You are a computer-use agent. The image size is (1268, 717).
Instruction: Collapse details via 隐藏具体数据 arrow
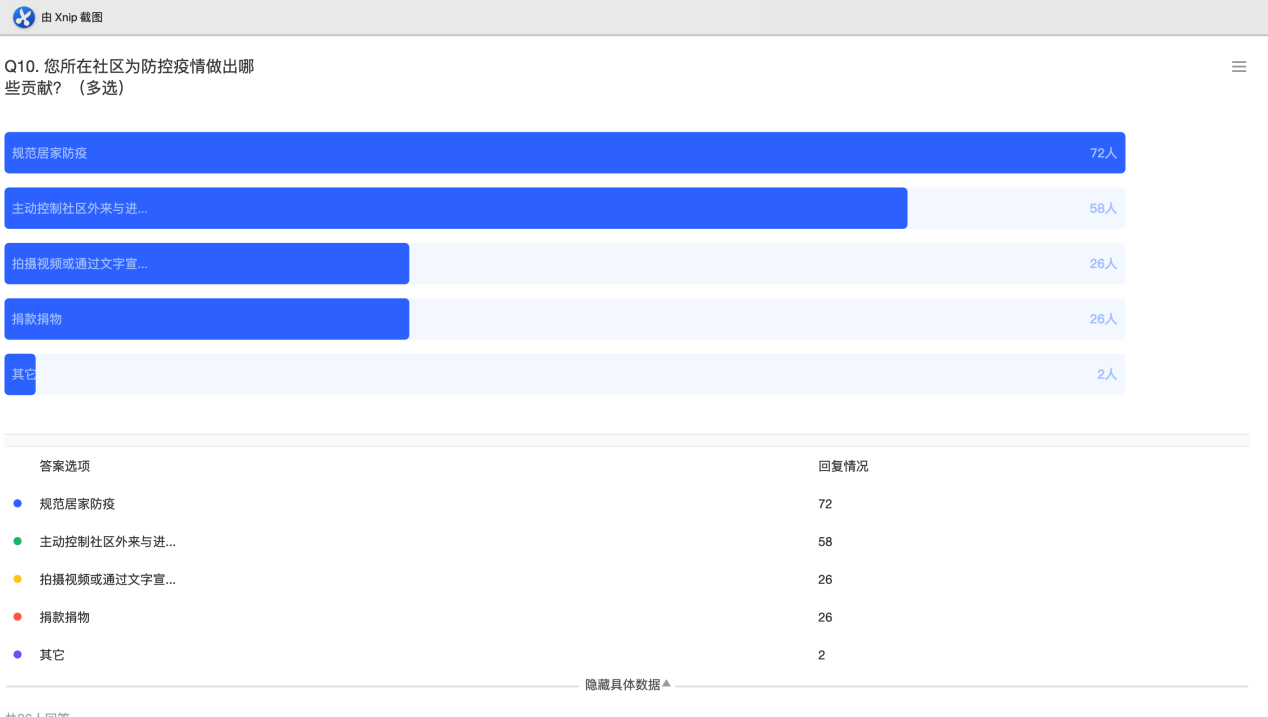[x=666, y=684]
